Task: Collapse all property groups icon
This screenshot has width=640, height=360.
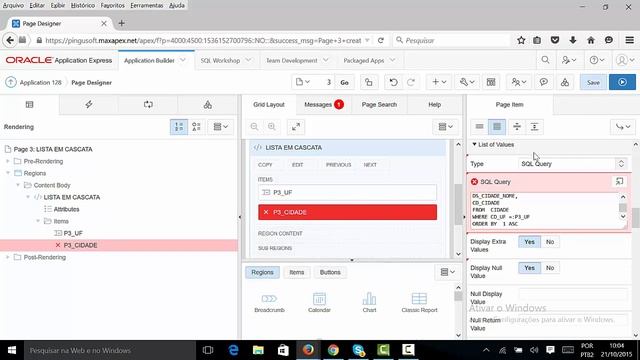Action: [x=517, y=127]
